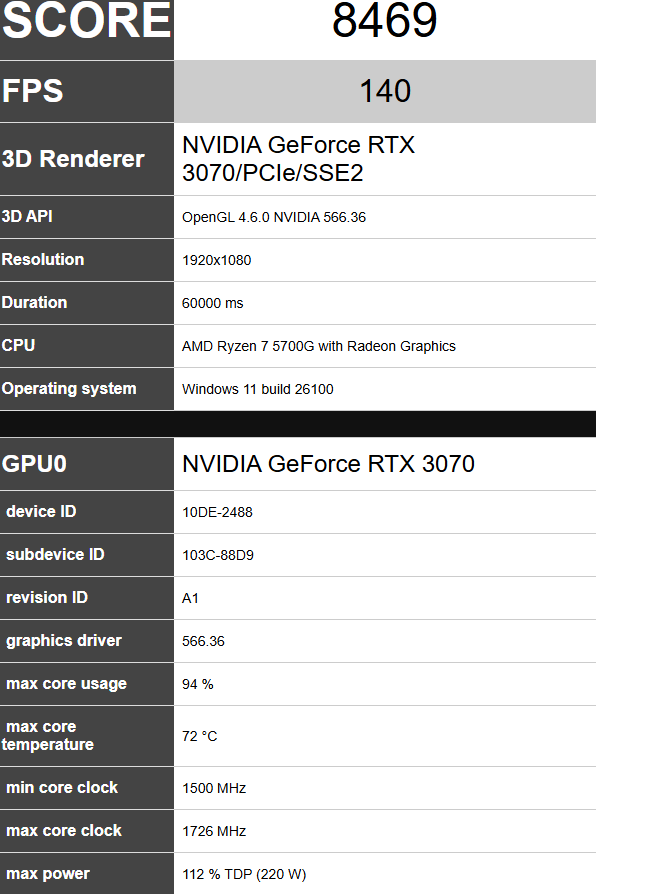
Task: Click the max core clock 1726 MHz value
Action: [214, 831]
